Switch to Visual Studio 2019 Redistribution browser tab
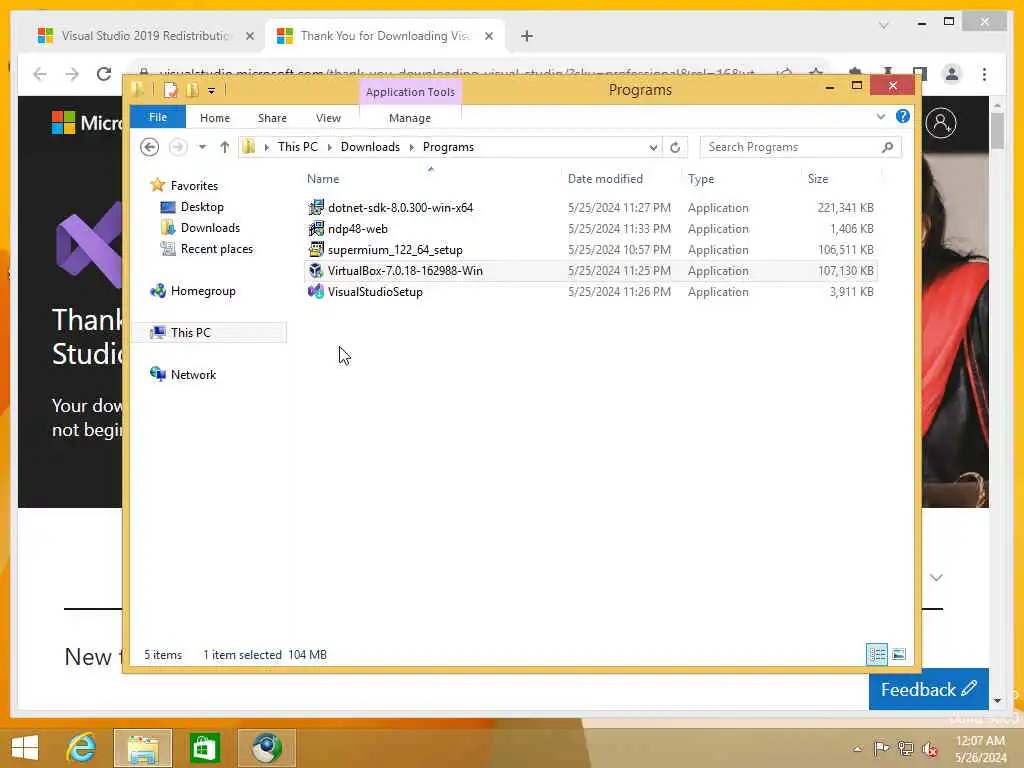 [x=145, y=36]
